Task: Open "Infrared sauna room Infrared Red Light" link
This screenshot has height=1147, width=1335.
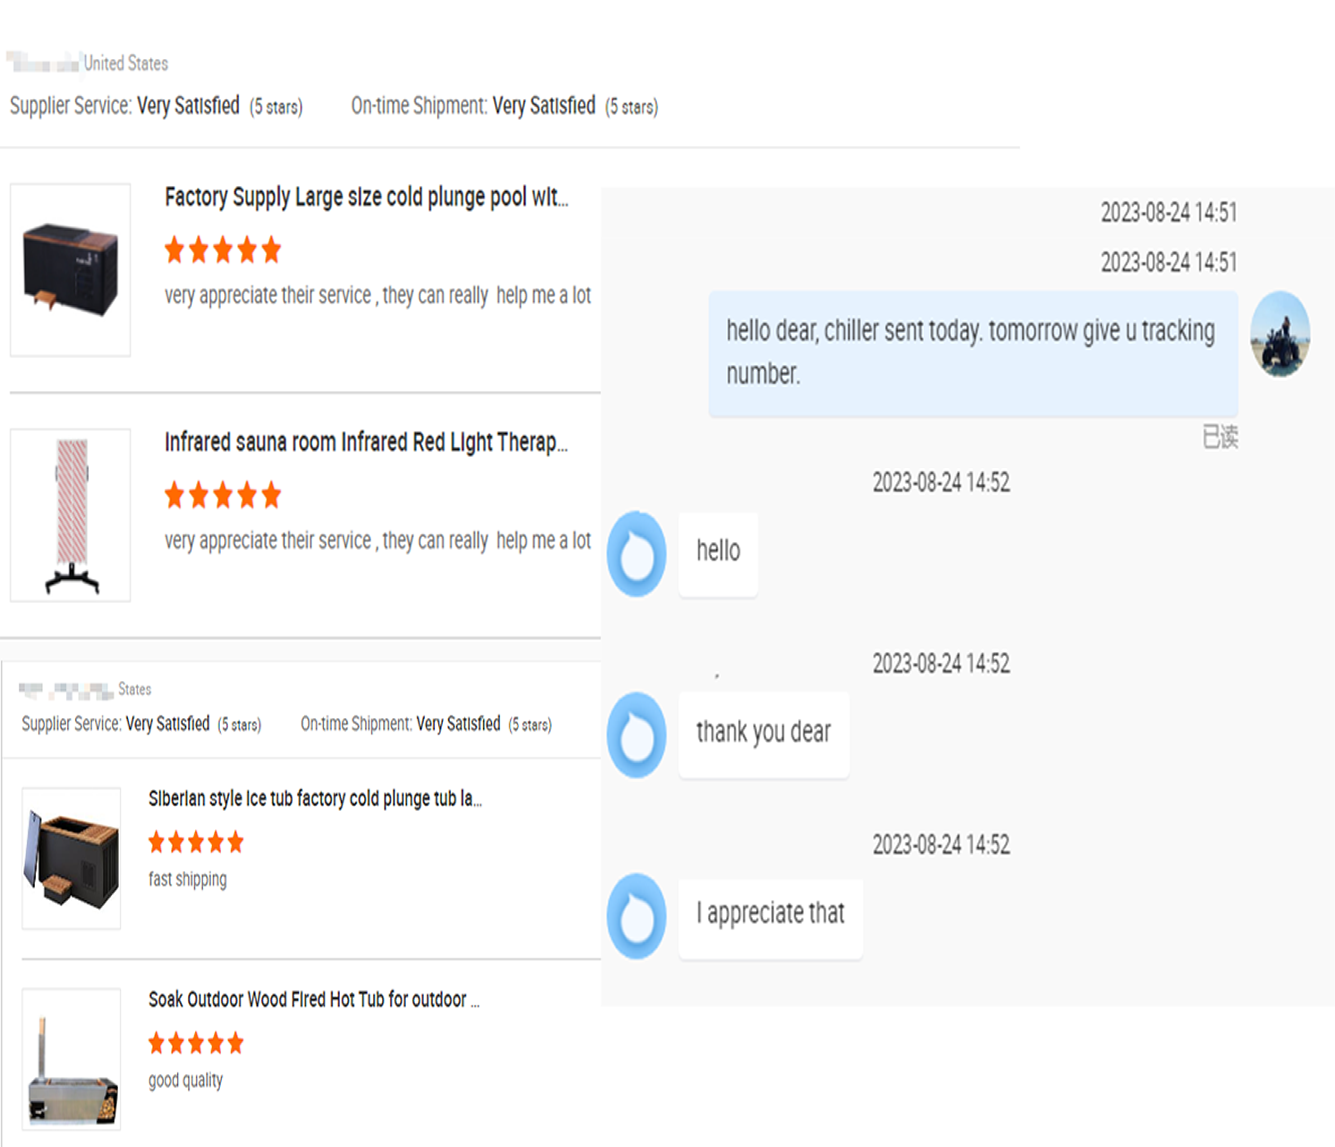Action: pyautogui.click(x=366, y=442)
